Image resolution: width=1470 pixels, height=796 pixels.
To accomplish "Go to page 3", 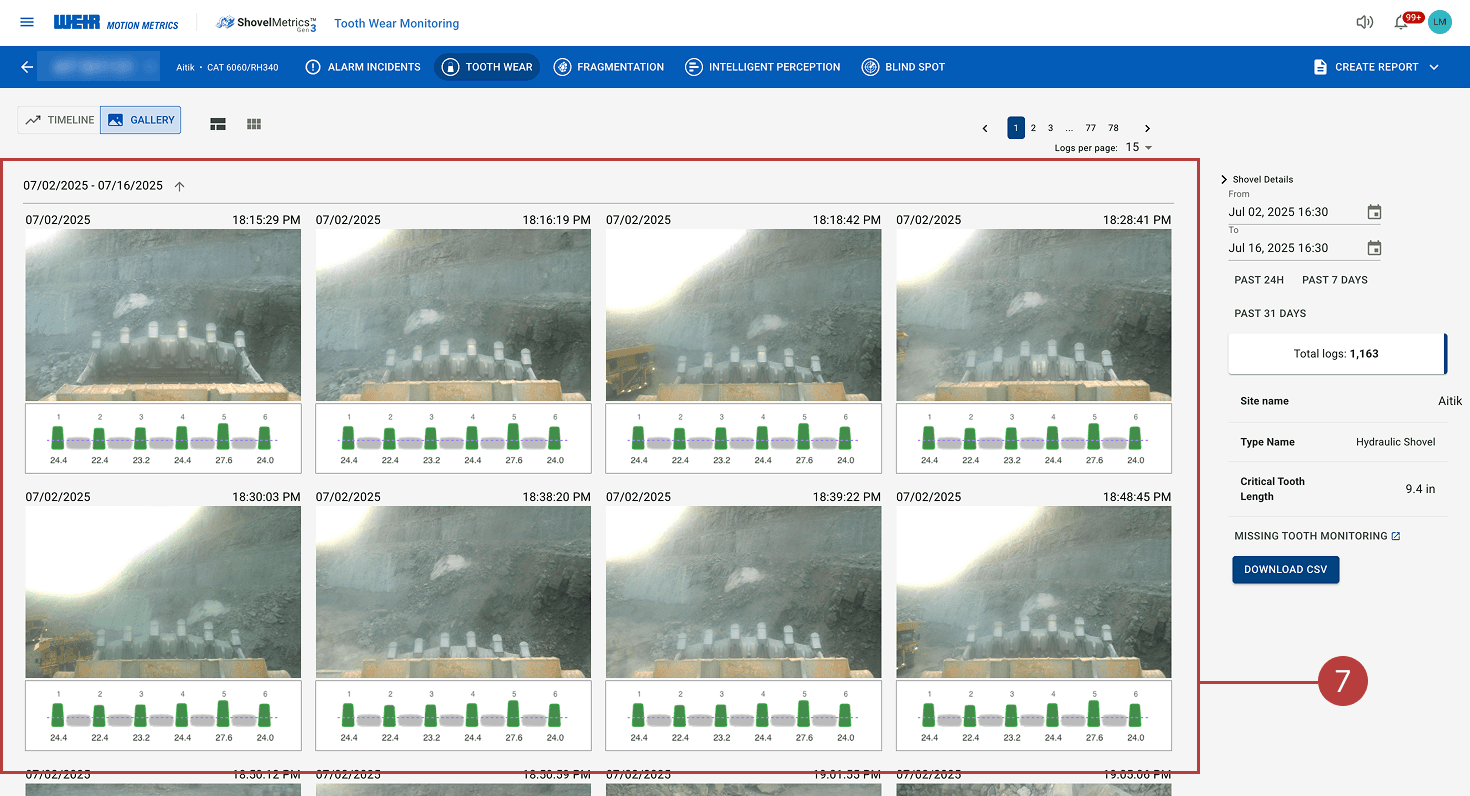I will [x=1050, y=128].
